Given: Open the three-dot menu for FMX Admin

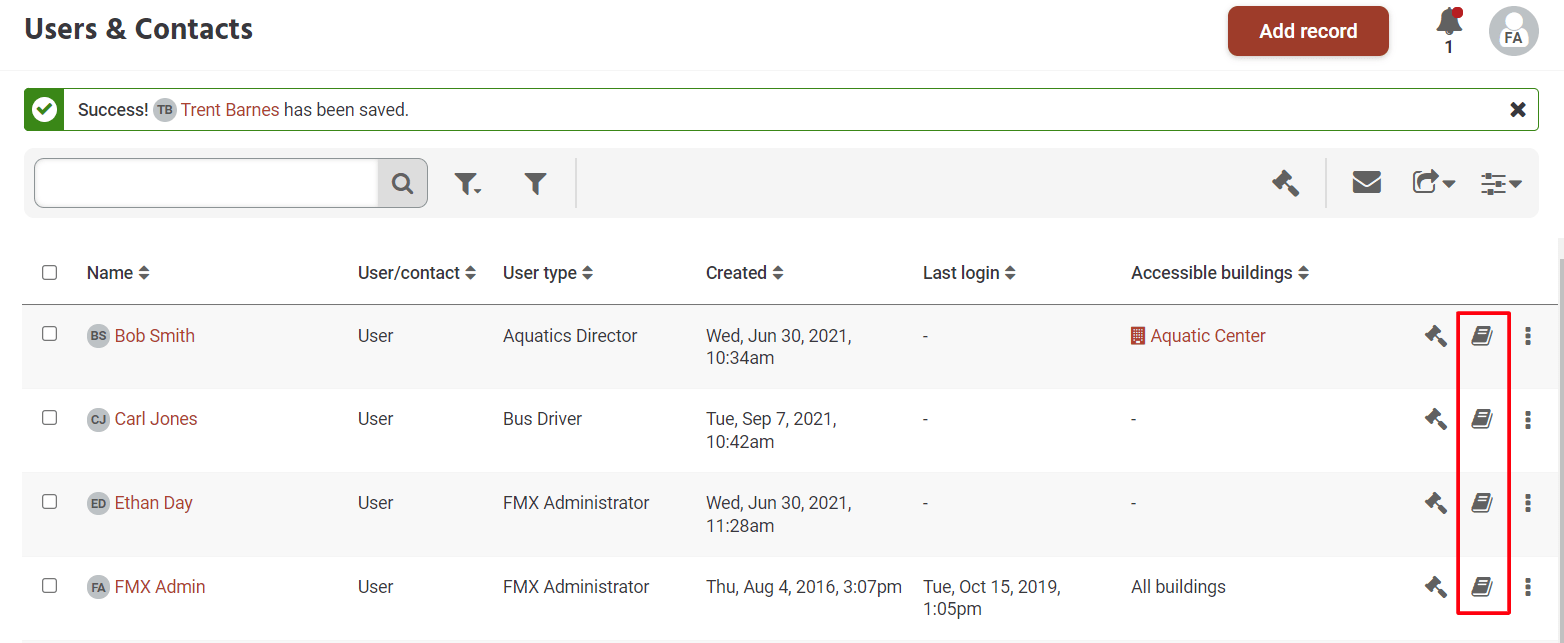Looking at the screenshot, I should pos(1527,587).
